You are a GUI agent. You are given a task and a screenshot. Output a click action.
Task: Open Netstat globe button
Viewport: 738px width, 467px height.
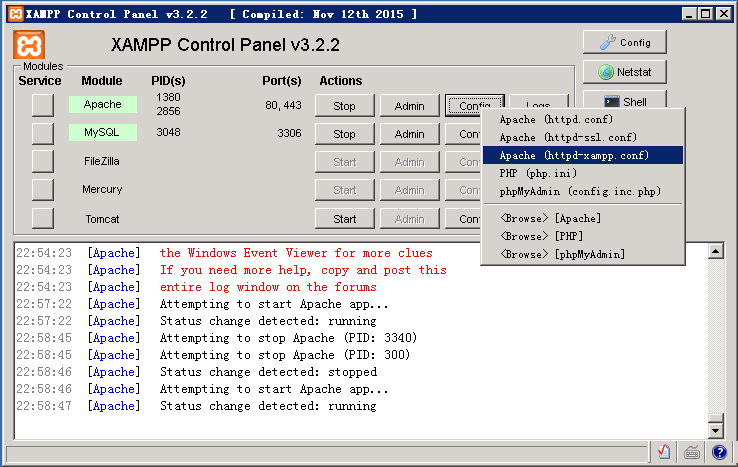tap(625, 72)
